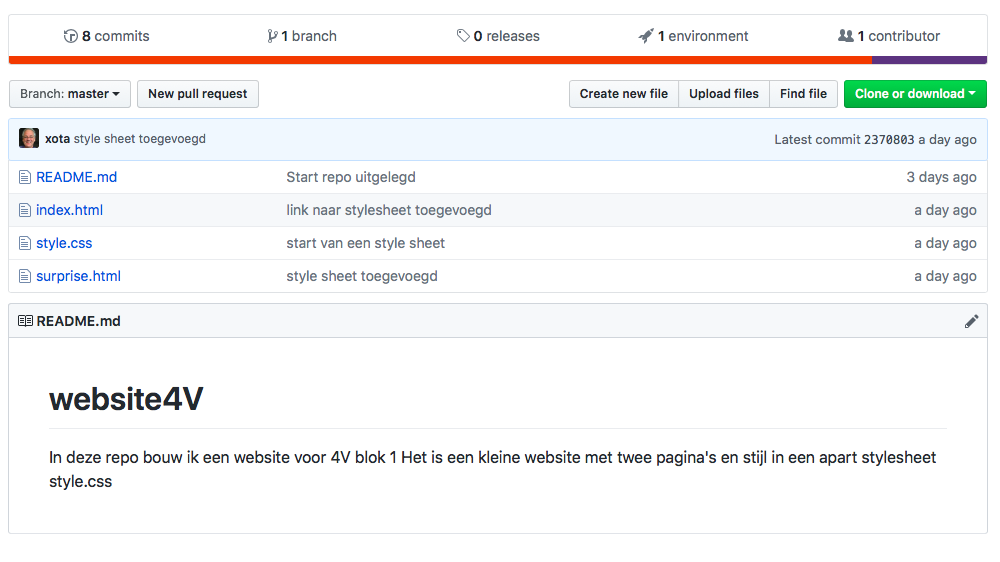Open commit hash 2370803

[889, 140]
